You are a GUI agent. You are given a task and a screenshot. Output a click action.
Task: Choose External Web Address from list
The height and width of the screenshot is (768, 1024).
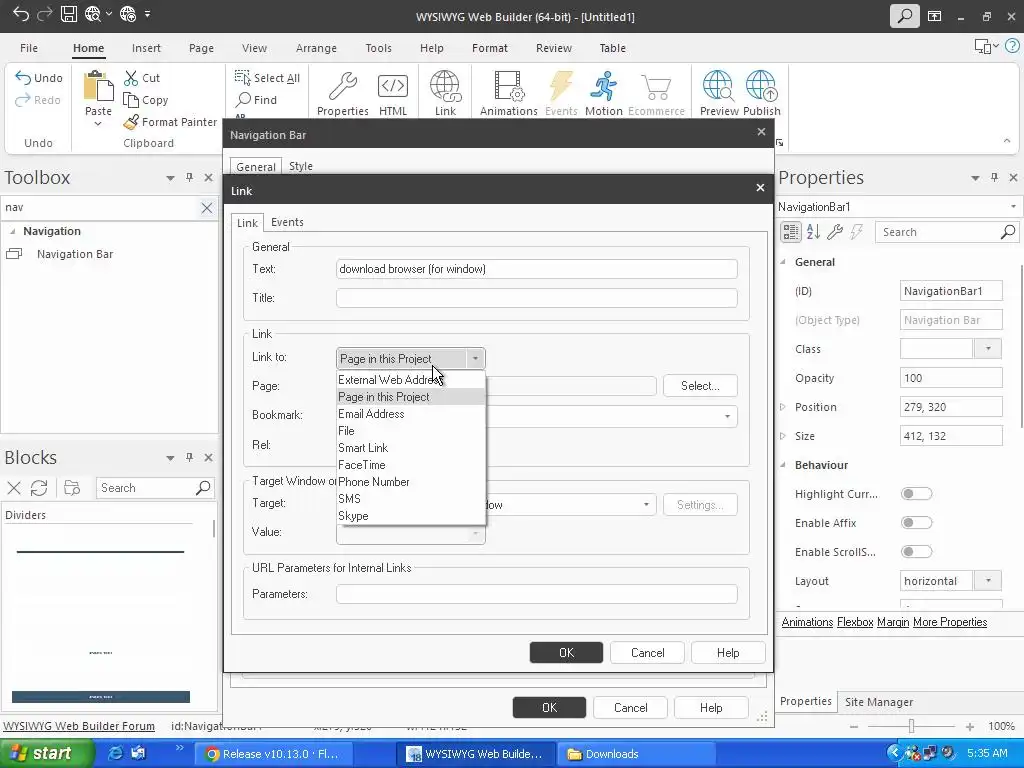pyautogui.click(x=411, y=379)
